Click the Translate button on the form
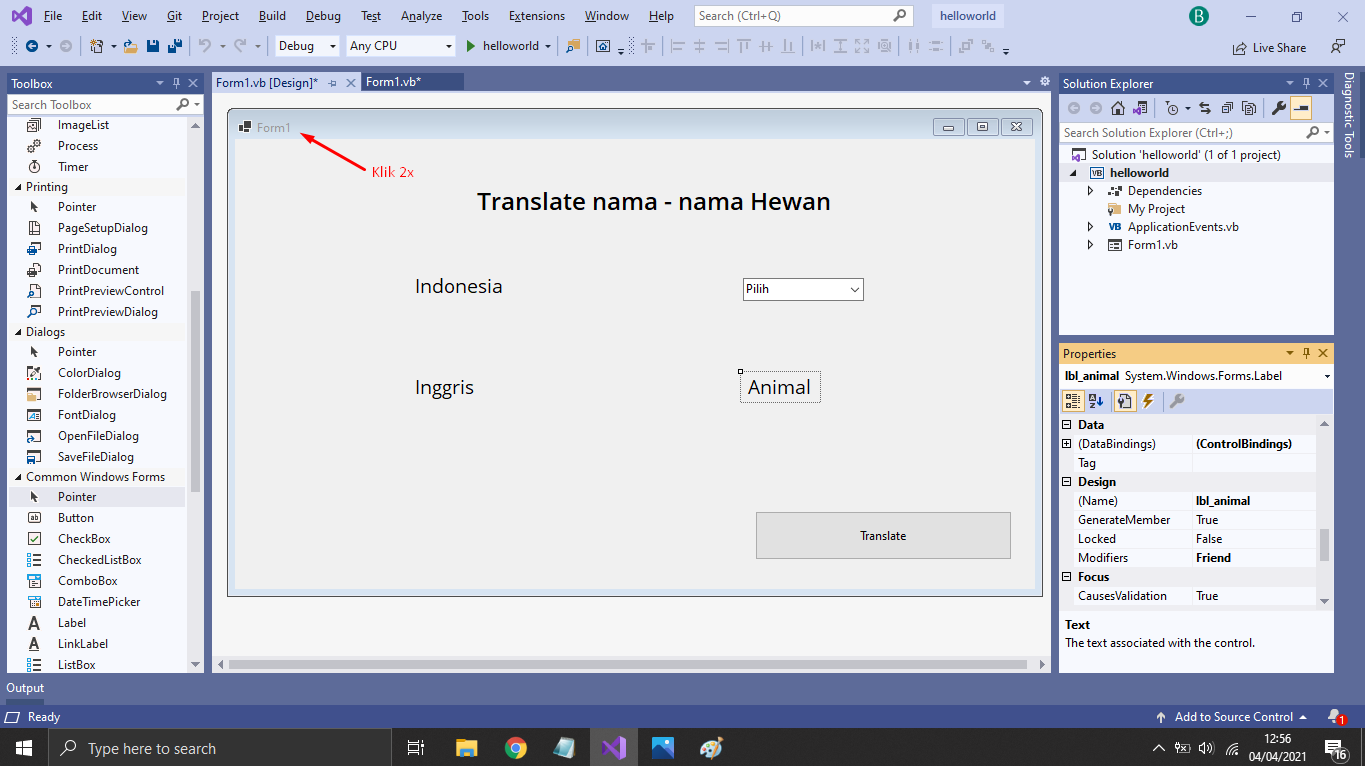 pos(882,535)
